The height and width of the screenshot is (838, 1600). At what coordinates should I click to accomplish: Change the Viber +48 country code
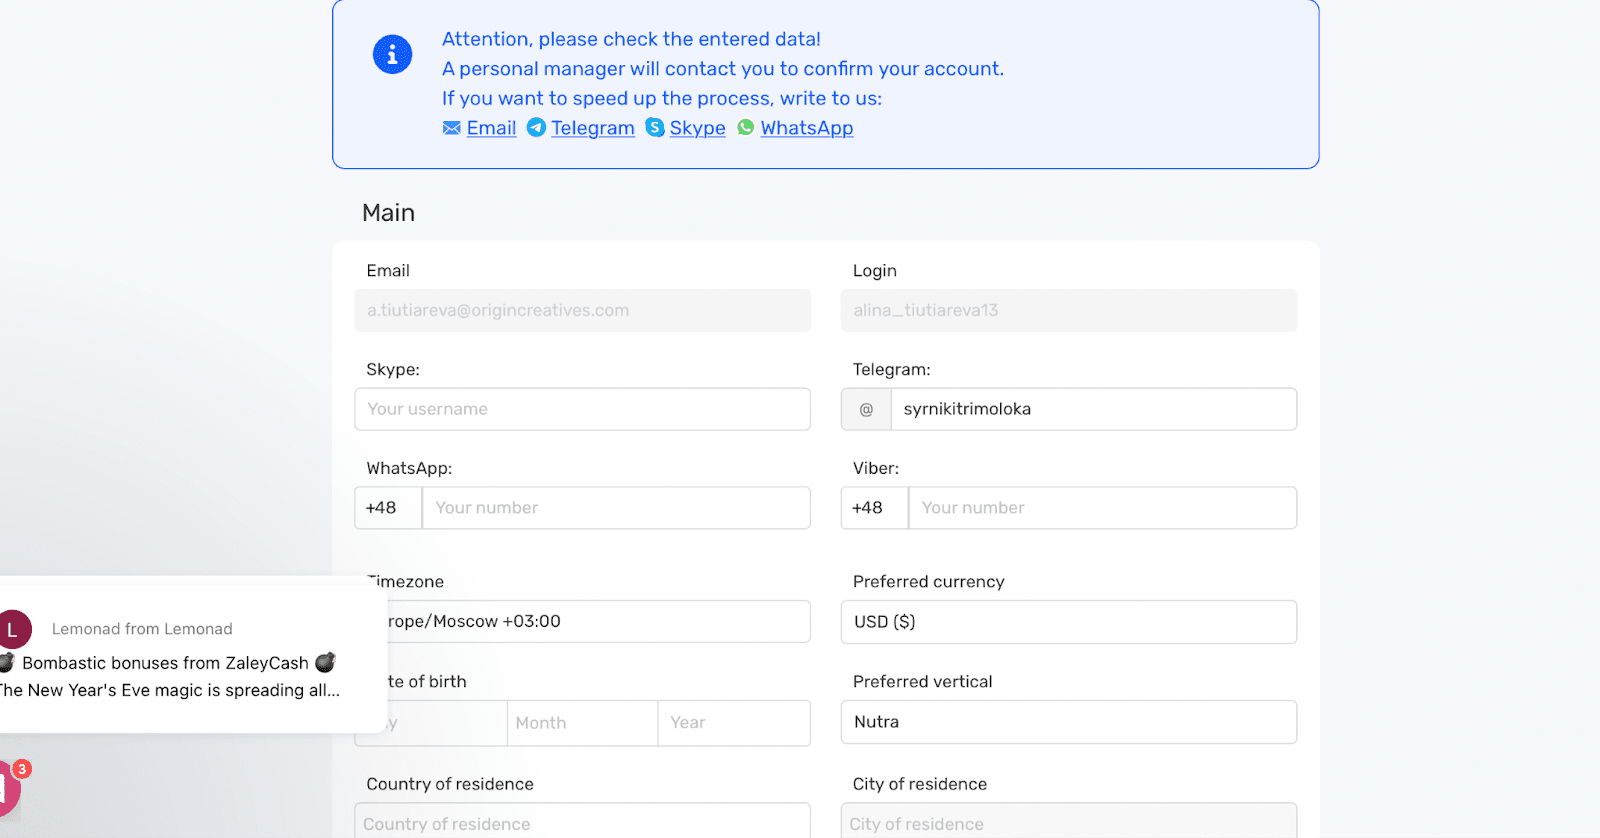(874, 508)
